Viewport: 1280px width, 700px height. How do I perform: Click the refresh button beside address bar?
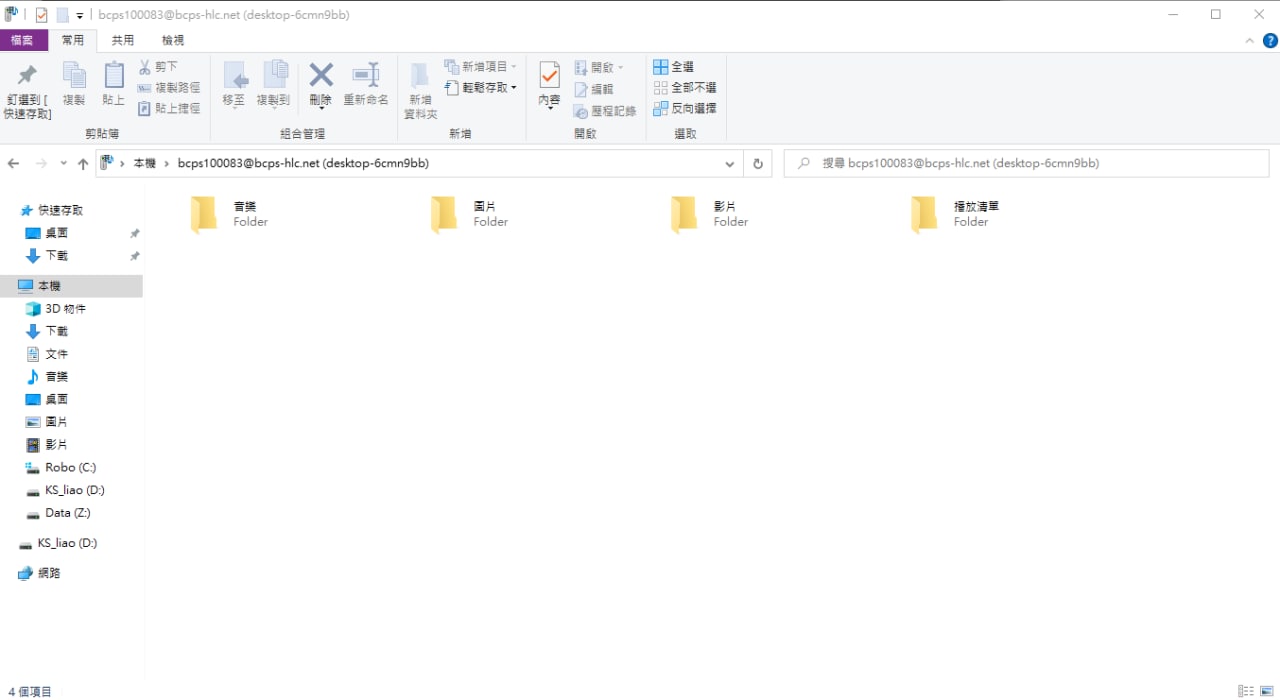pyautogui.click(x=758, y=164)
